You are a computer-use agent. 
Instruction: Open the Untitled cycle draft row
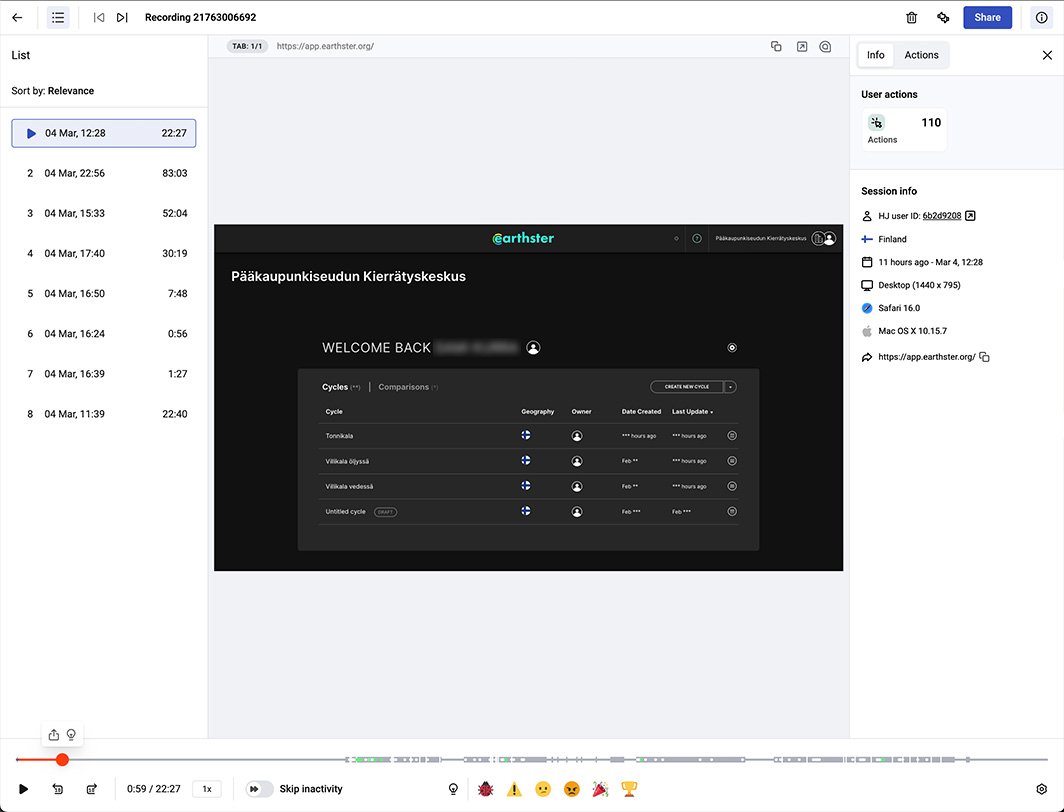(528, 511)
